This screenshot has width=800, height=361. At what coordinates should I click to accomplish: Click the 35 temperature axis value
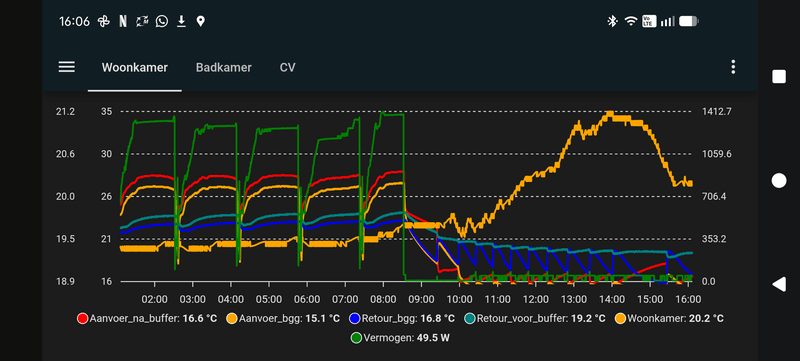coord(107,111)
